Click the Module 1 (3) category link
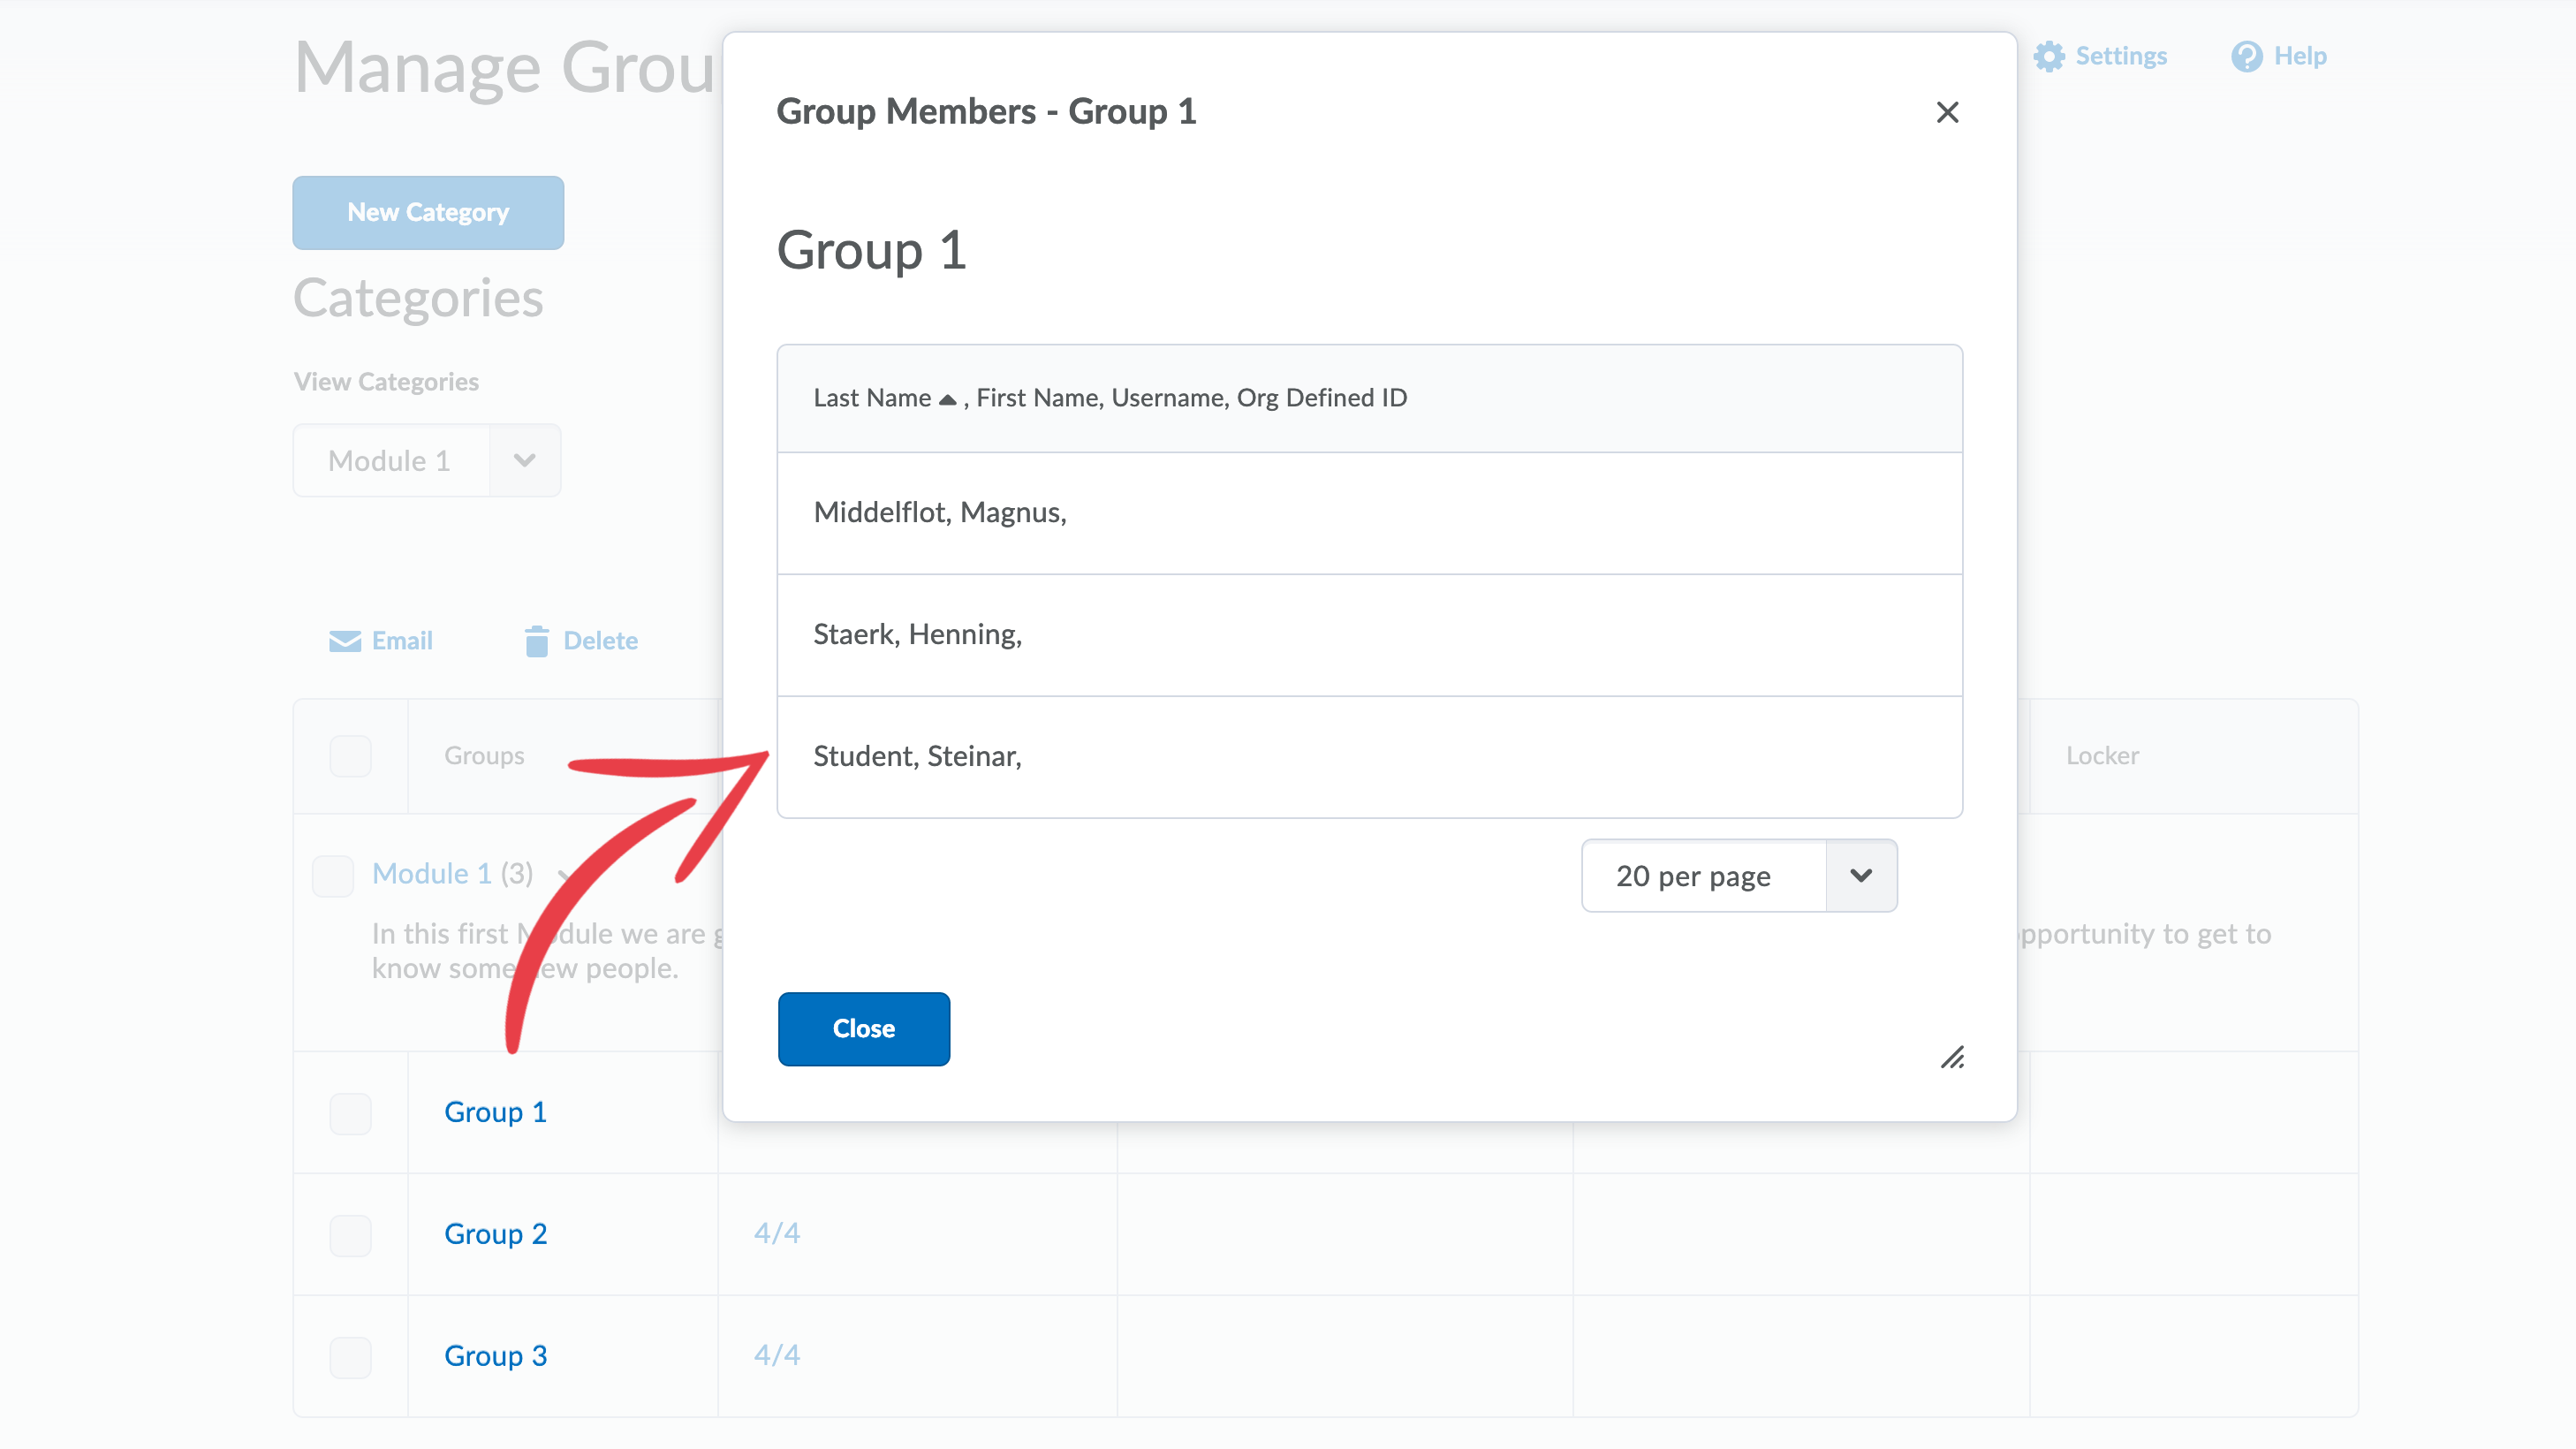This screenshot has height=1449, width=2576. pyautogui.click(x=432, y=874)
